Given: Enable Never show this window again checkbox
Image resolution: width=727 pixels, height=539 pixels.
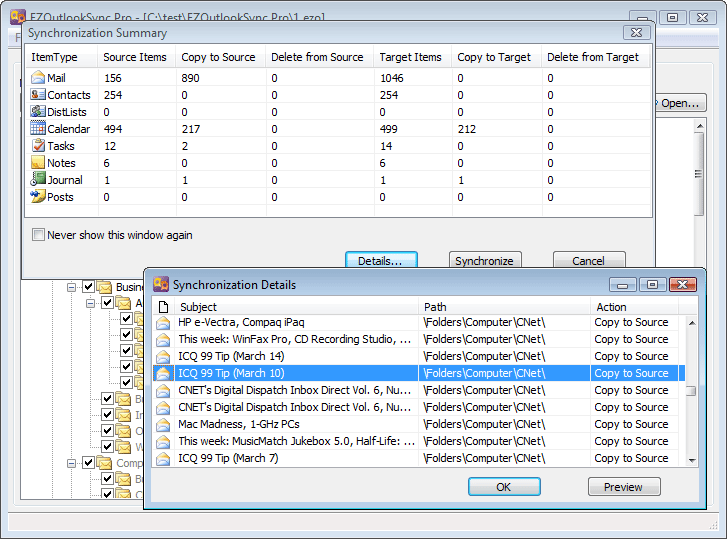Looking at the screenshot, I should point(38,235).
